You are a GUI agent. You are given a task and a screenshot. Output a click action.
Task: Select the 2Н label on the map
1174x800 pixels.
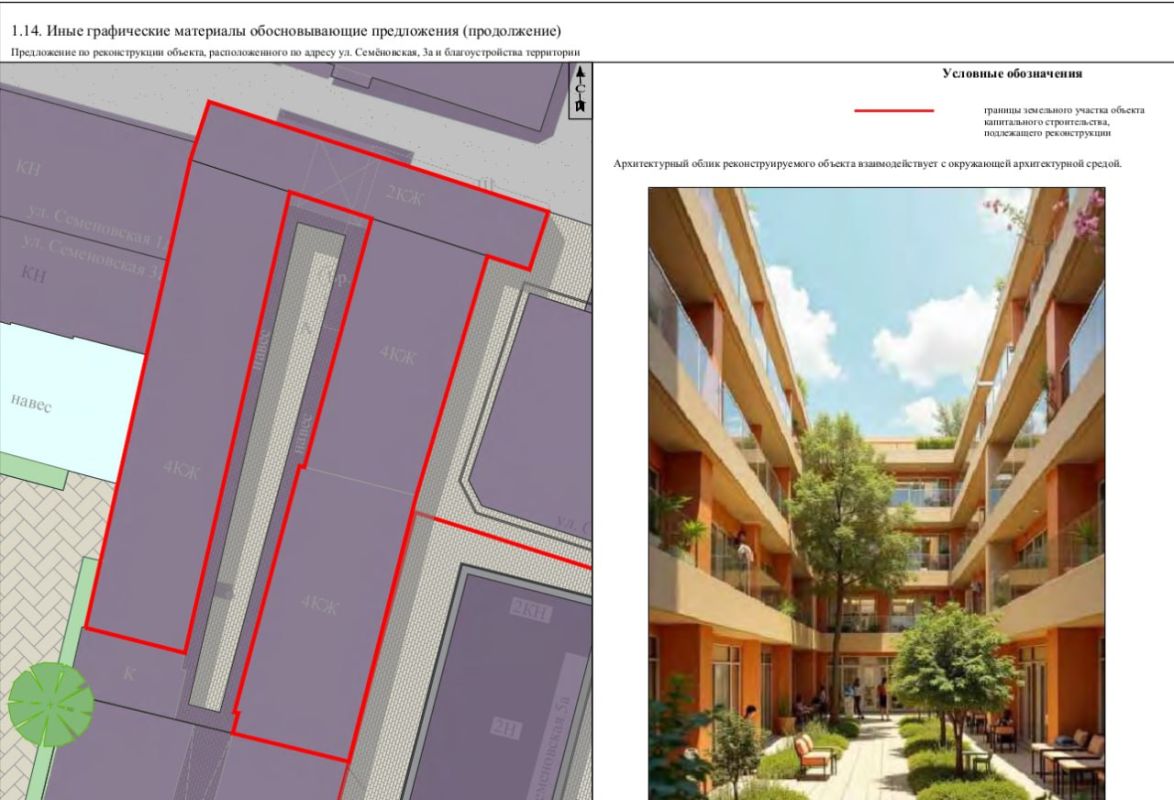[x=505, y=727]
